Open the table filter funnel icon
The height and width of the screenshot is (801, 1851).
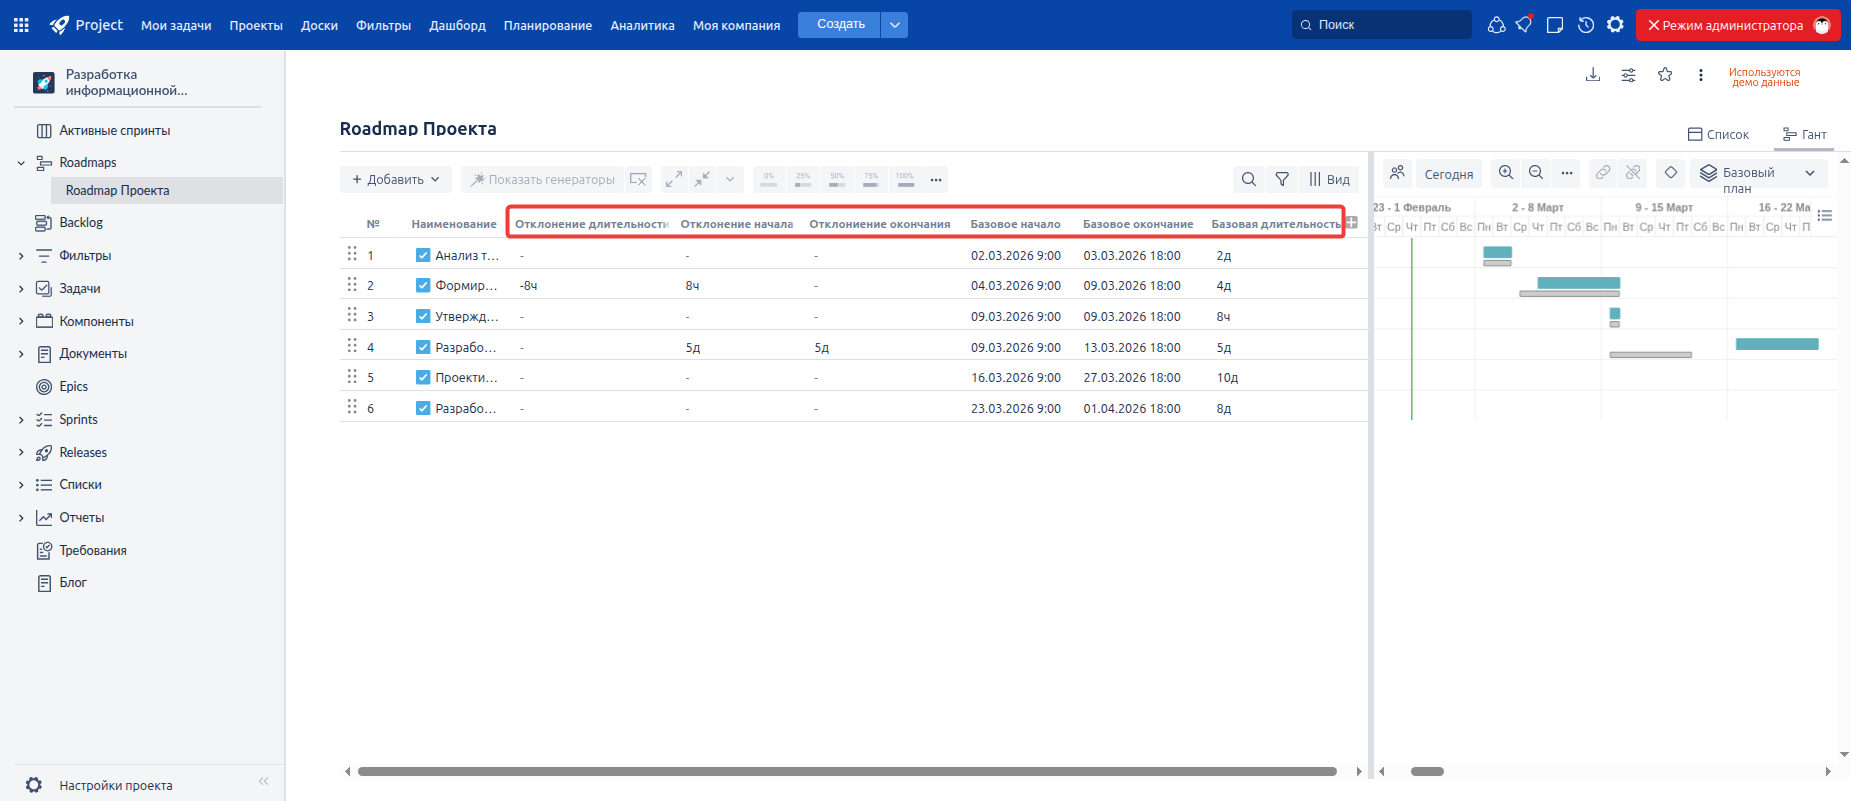click(1281, 179)
